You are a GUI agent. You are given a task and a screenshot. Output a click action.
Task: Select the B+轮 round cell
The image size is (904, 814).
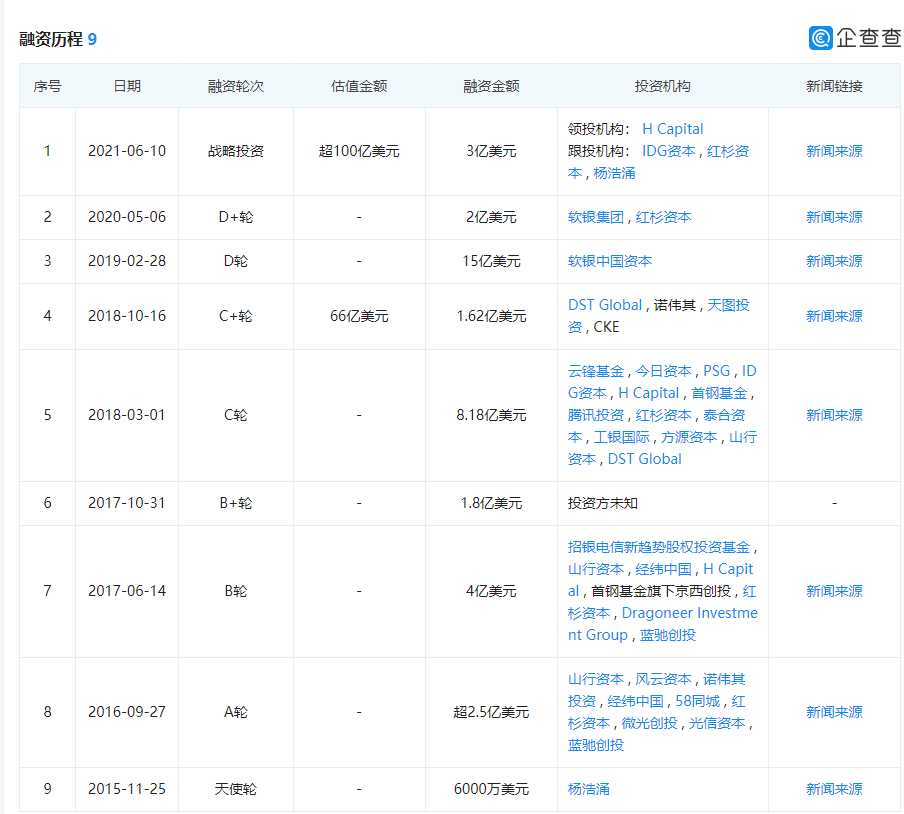(236, 503)
